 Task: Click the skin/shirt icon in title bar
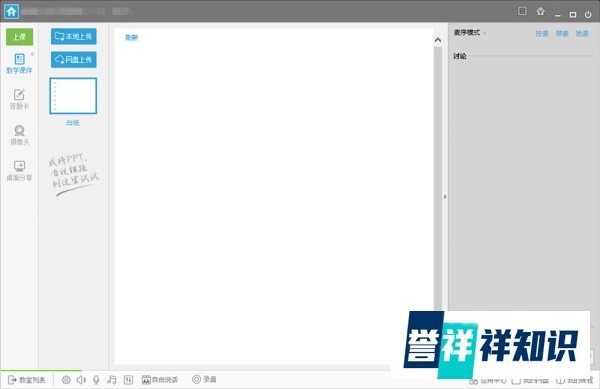point(540,11)
